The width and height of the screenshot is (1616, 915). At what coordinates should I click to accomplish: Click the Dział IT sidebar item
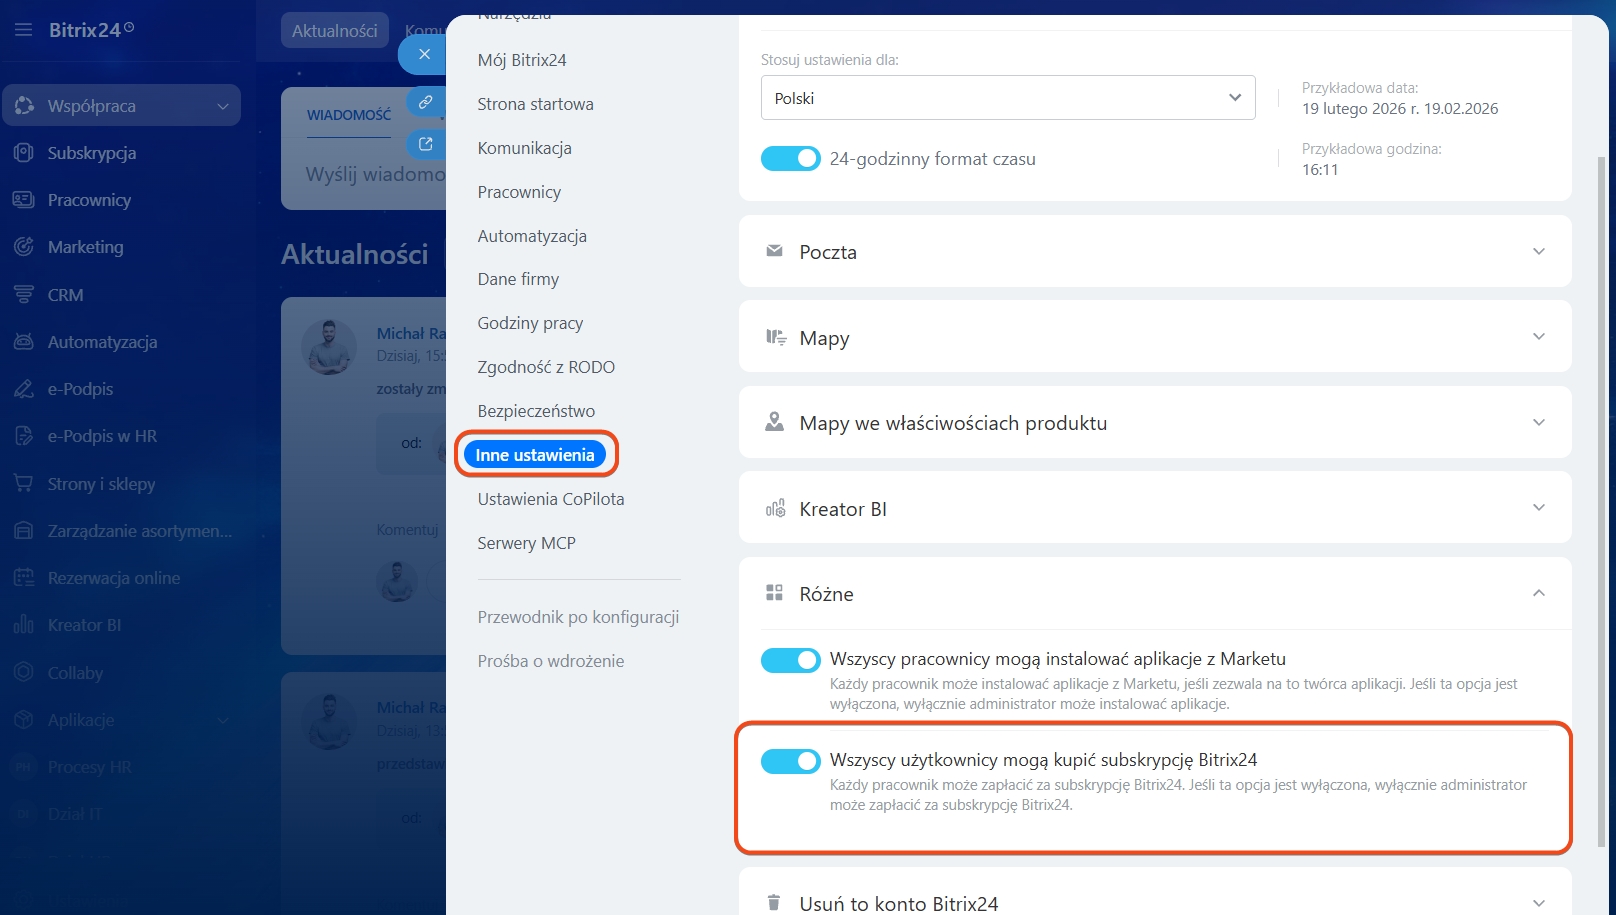[x=75, y=814]
